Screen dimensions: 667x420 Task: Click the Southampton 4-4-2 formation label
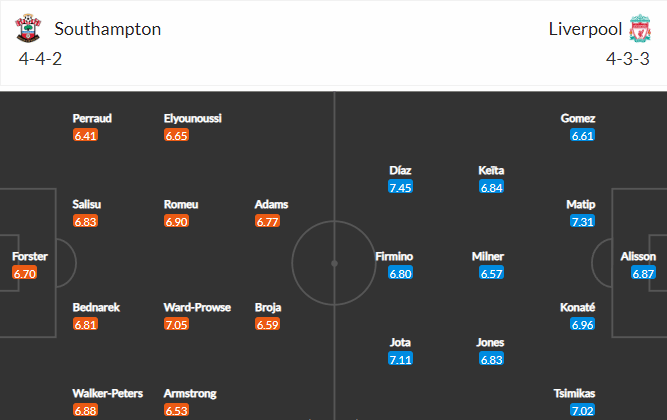tap(40, 59)
